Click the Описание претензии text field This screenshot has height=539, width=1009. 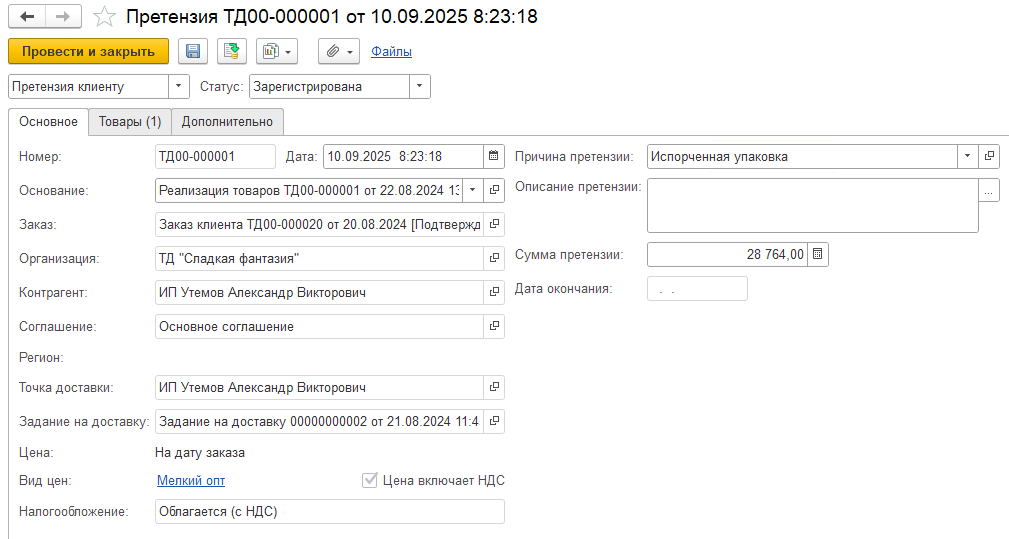pos(812,205)
